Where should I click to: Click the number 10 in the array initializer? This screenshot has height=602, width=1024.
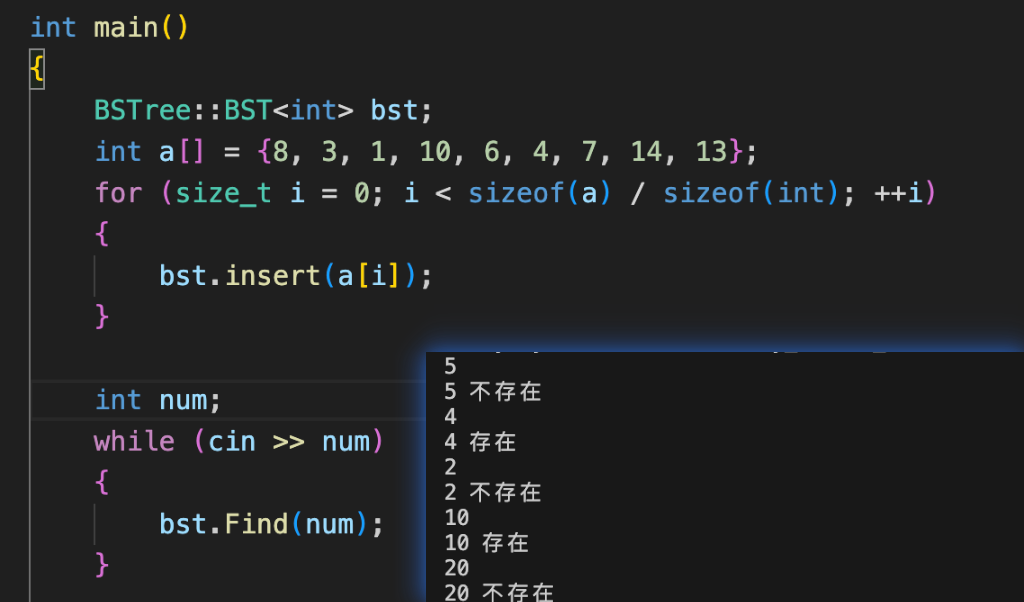(438, 151)
